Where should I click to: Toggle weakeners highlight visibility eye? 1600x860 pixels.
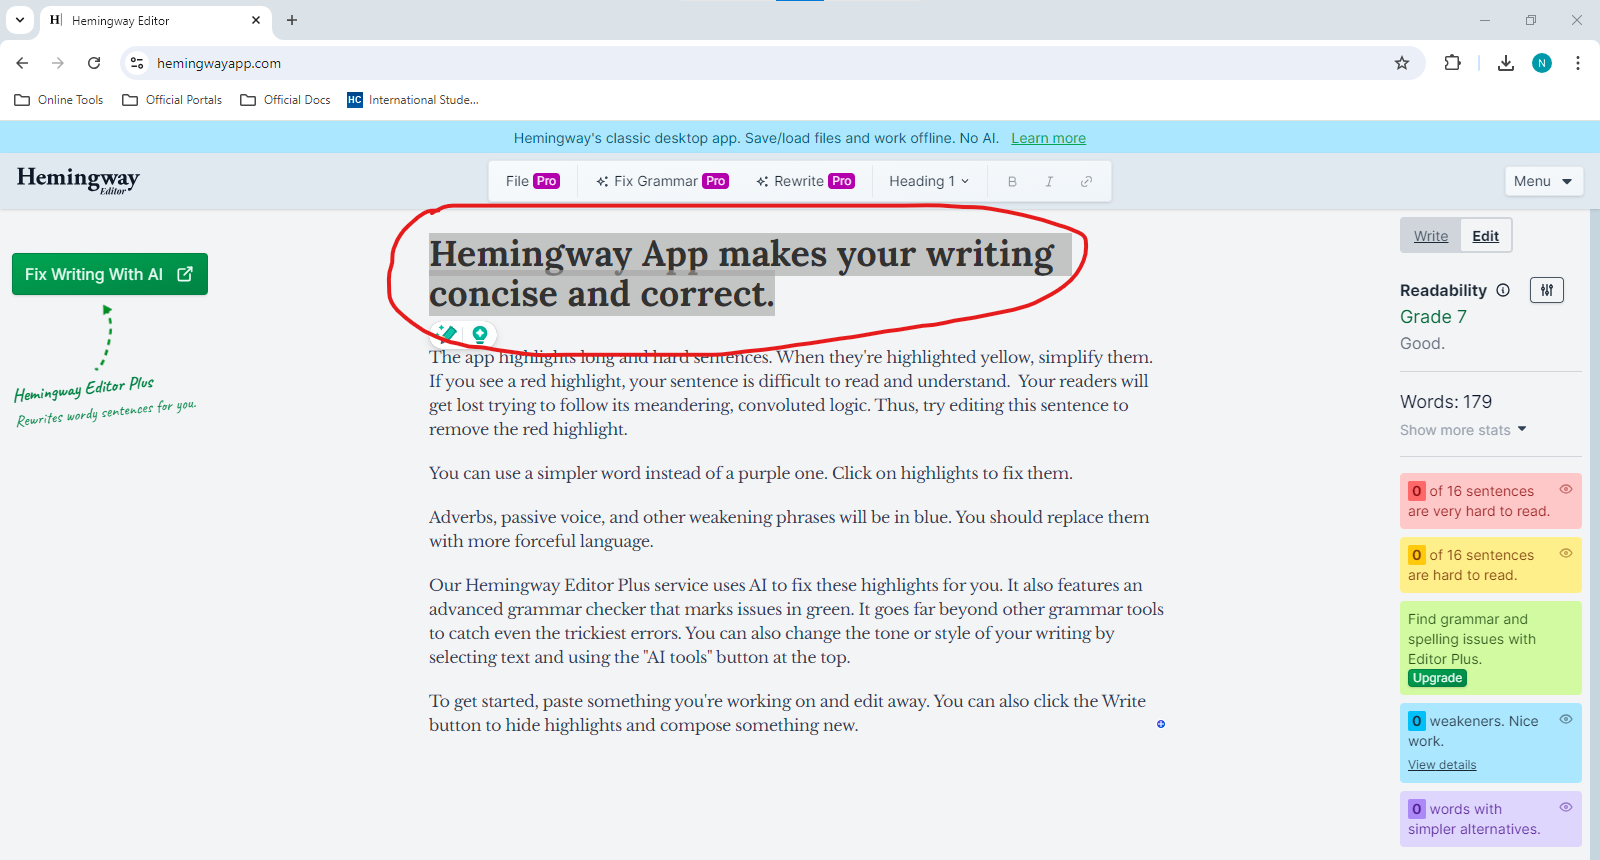[x=1566, y=719]
